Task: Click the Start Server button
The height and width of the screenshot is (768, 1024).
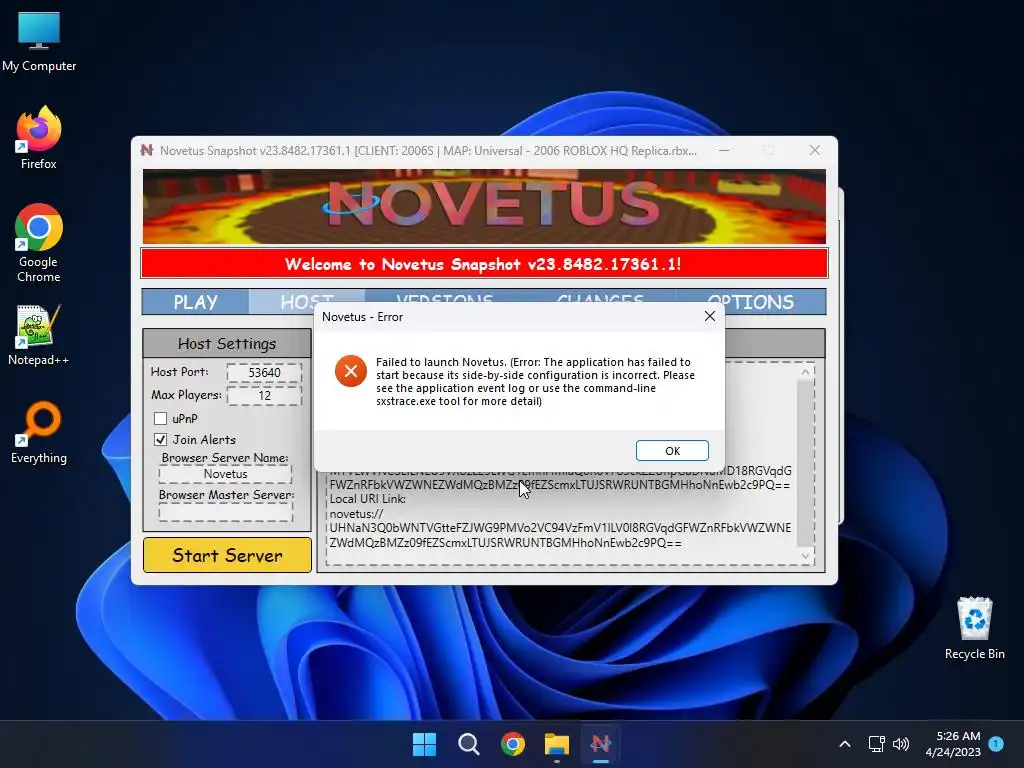Action: 227,555
